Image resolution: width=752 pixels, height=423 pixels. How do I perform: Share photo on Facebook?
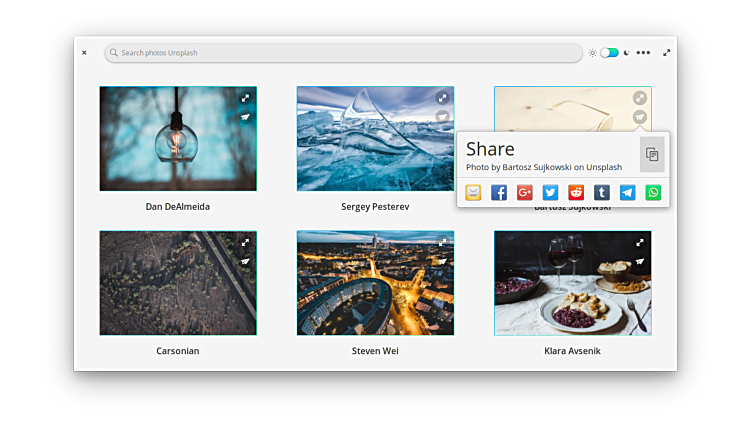click(499, 193)
